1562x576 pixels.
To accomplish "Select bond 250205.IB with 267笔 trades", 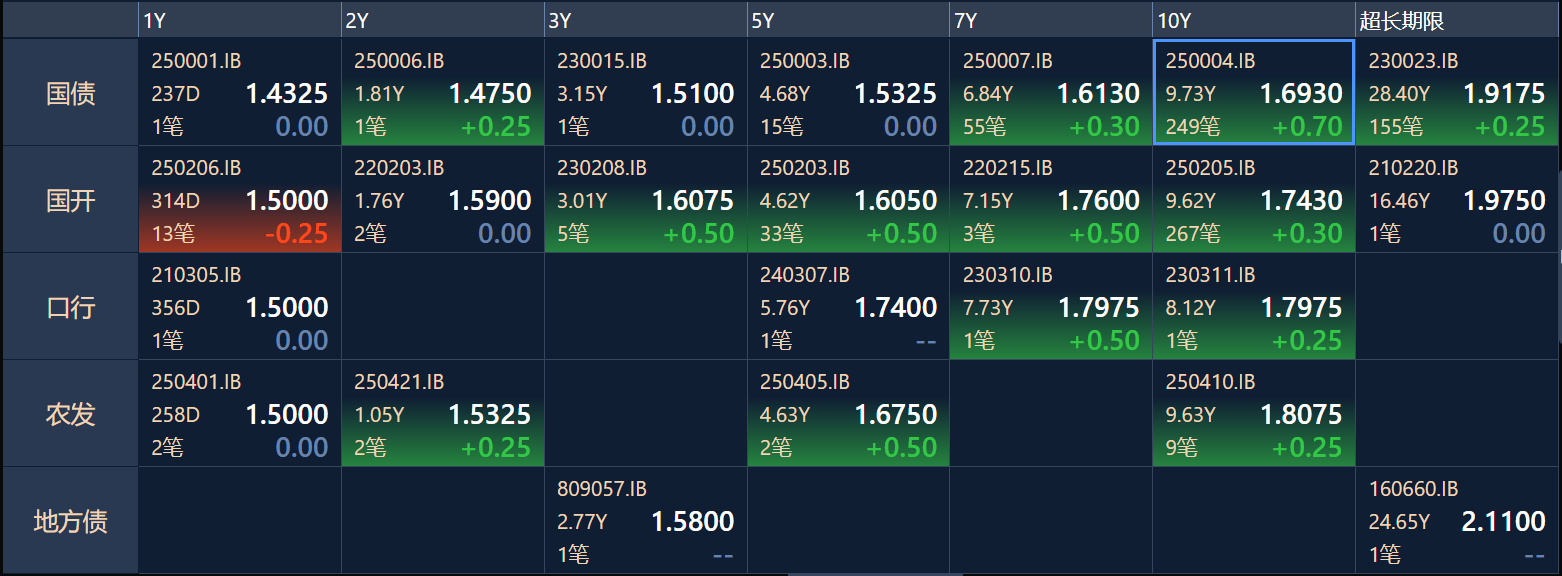I will [x=1254, y=200].
